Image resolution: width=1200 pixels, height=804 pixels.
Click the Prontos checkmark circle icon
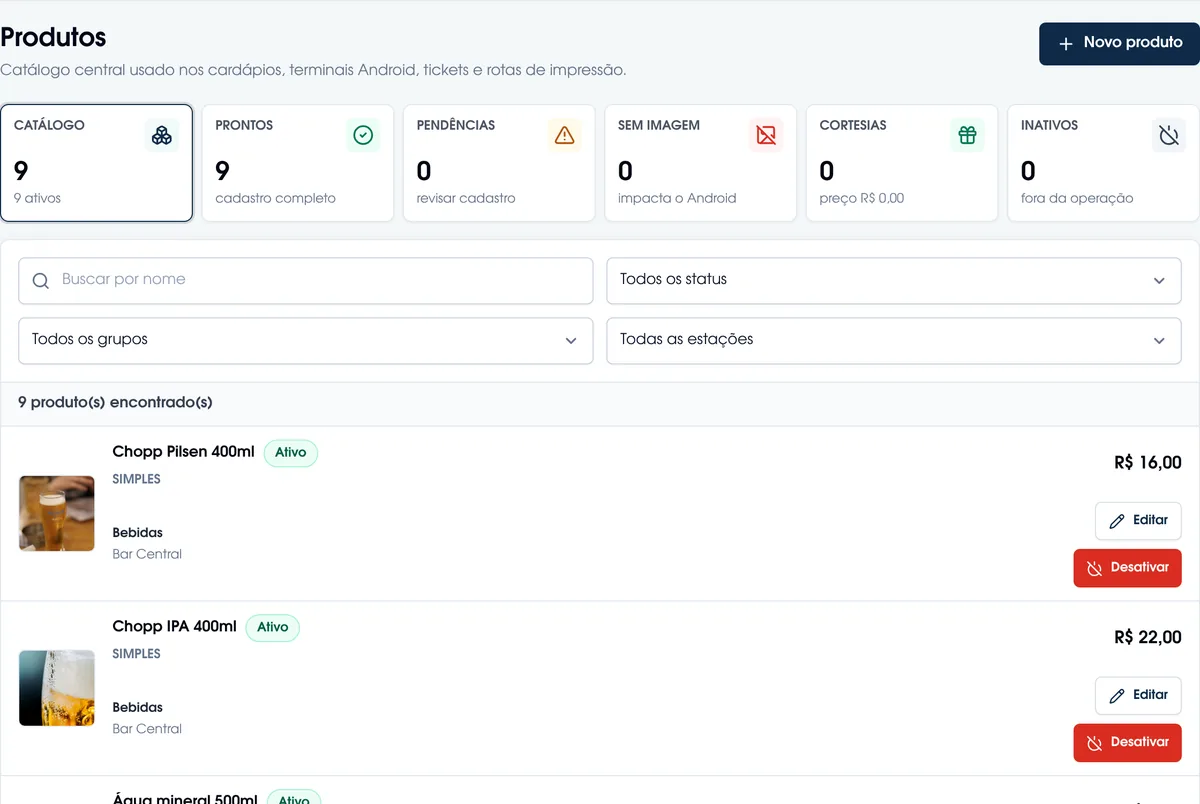(x=363, y=135)
